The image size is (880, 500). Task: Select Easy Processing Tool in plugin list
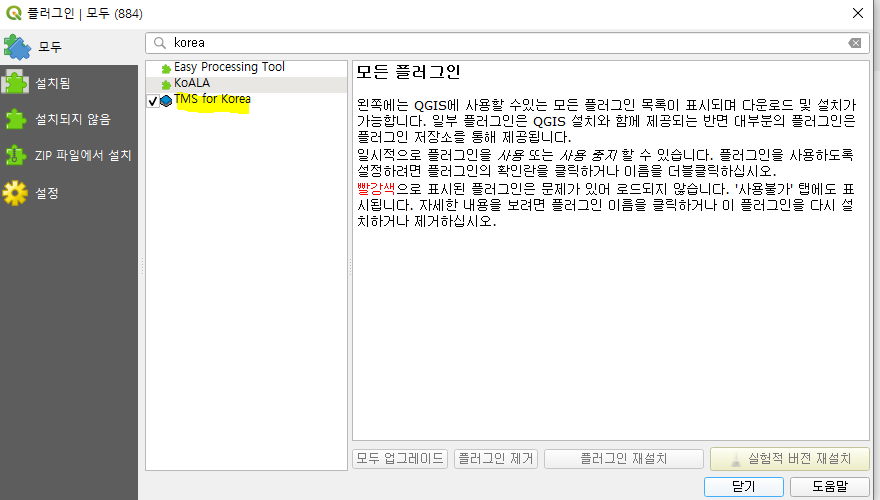(x=246, y=67)
